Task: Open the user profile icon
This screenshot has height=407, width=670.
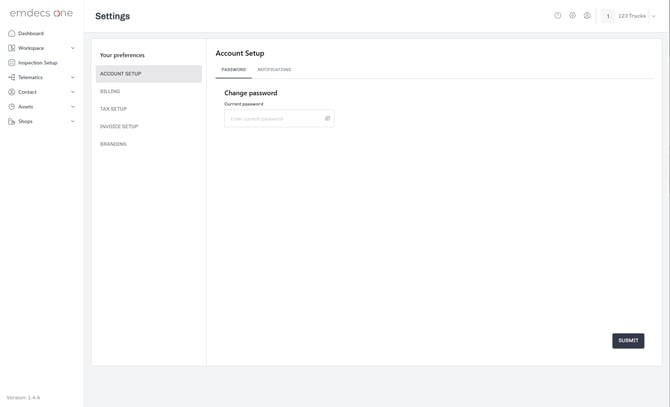Action: pos(587,15)
